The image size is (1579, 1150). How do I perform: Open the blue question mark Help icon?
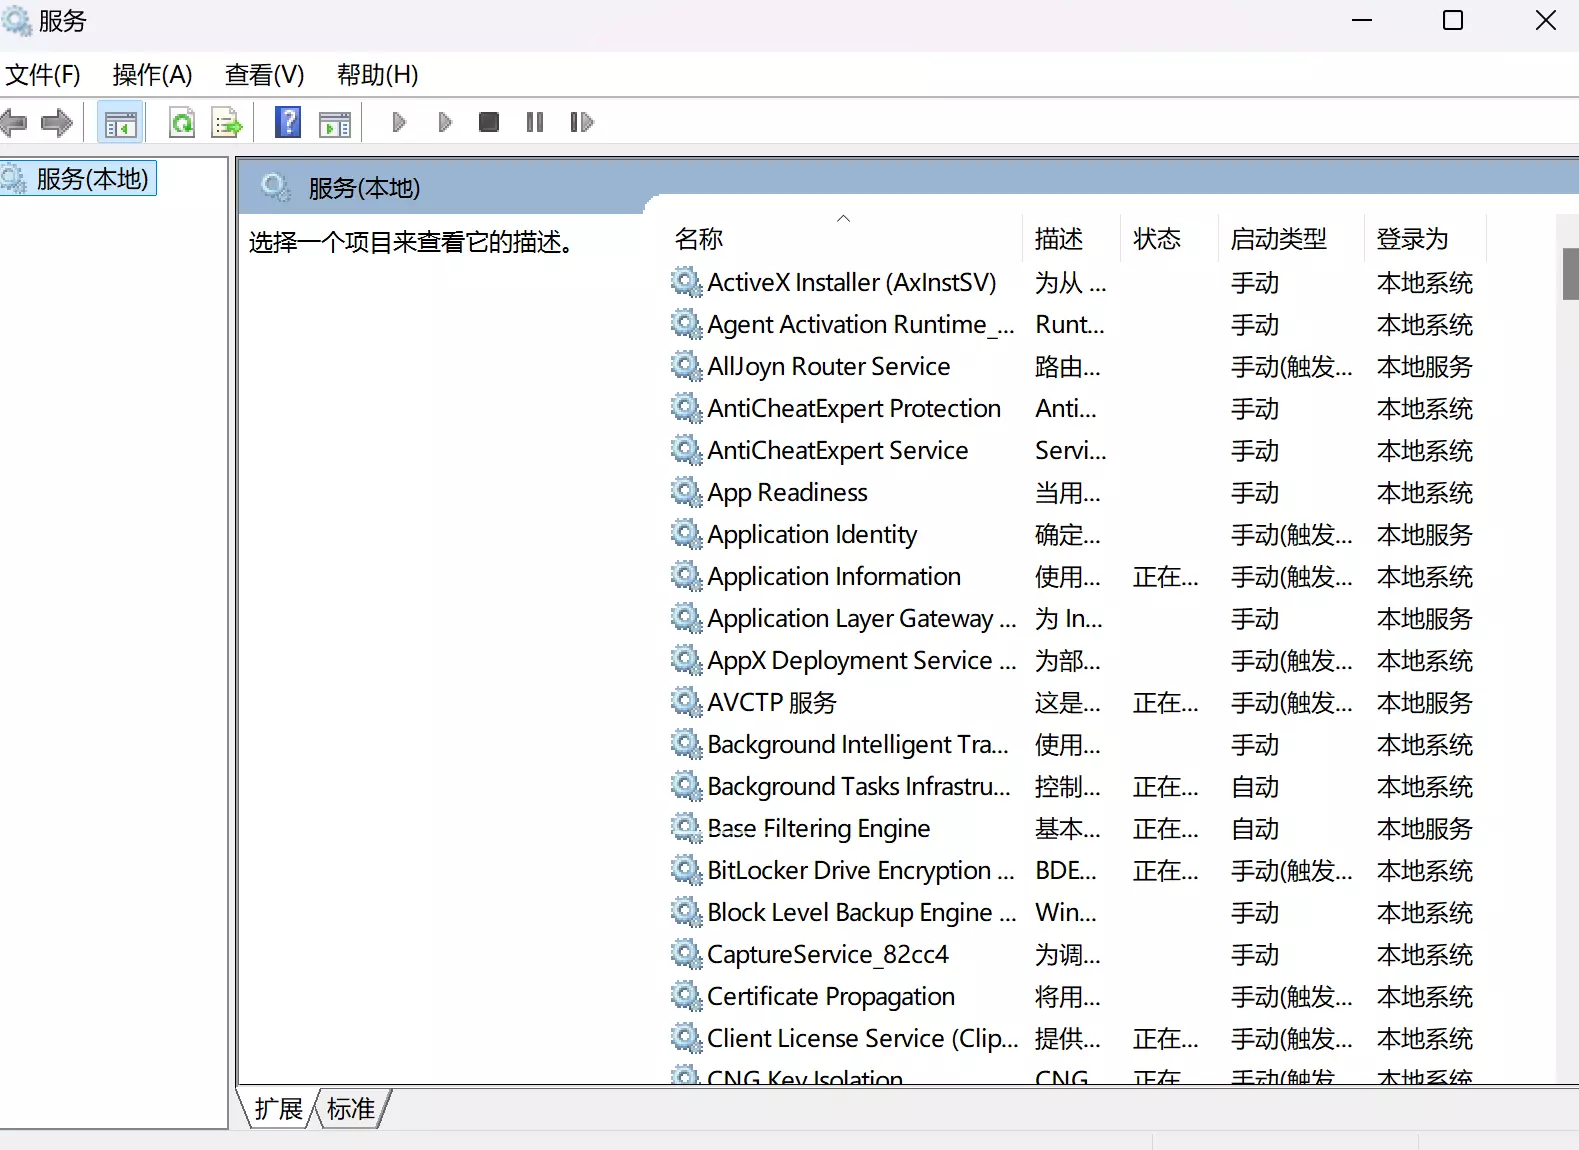tap(288, 122)
